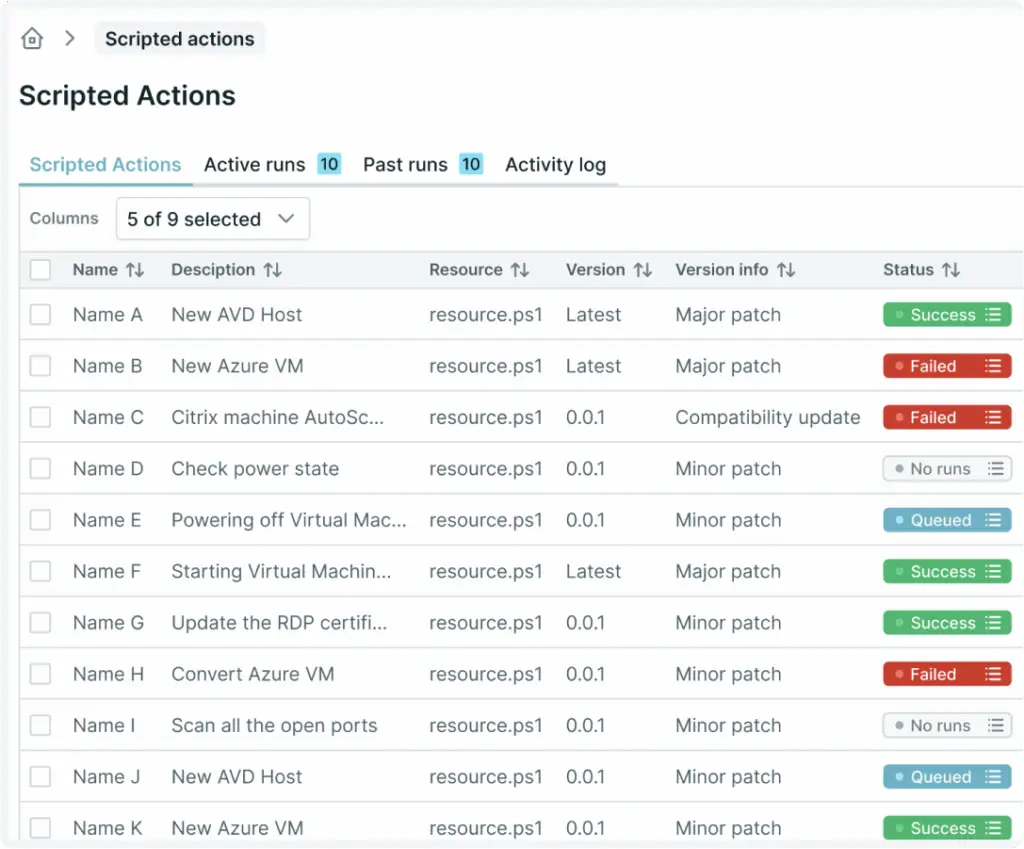Click the Scripted actions breadcrumb link
This screenshot has width=1024, height=849.
(180, 39)
